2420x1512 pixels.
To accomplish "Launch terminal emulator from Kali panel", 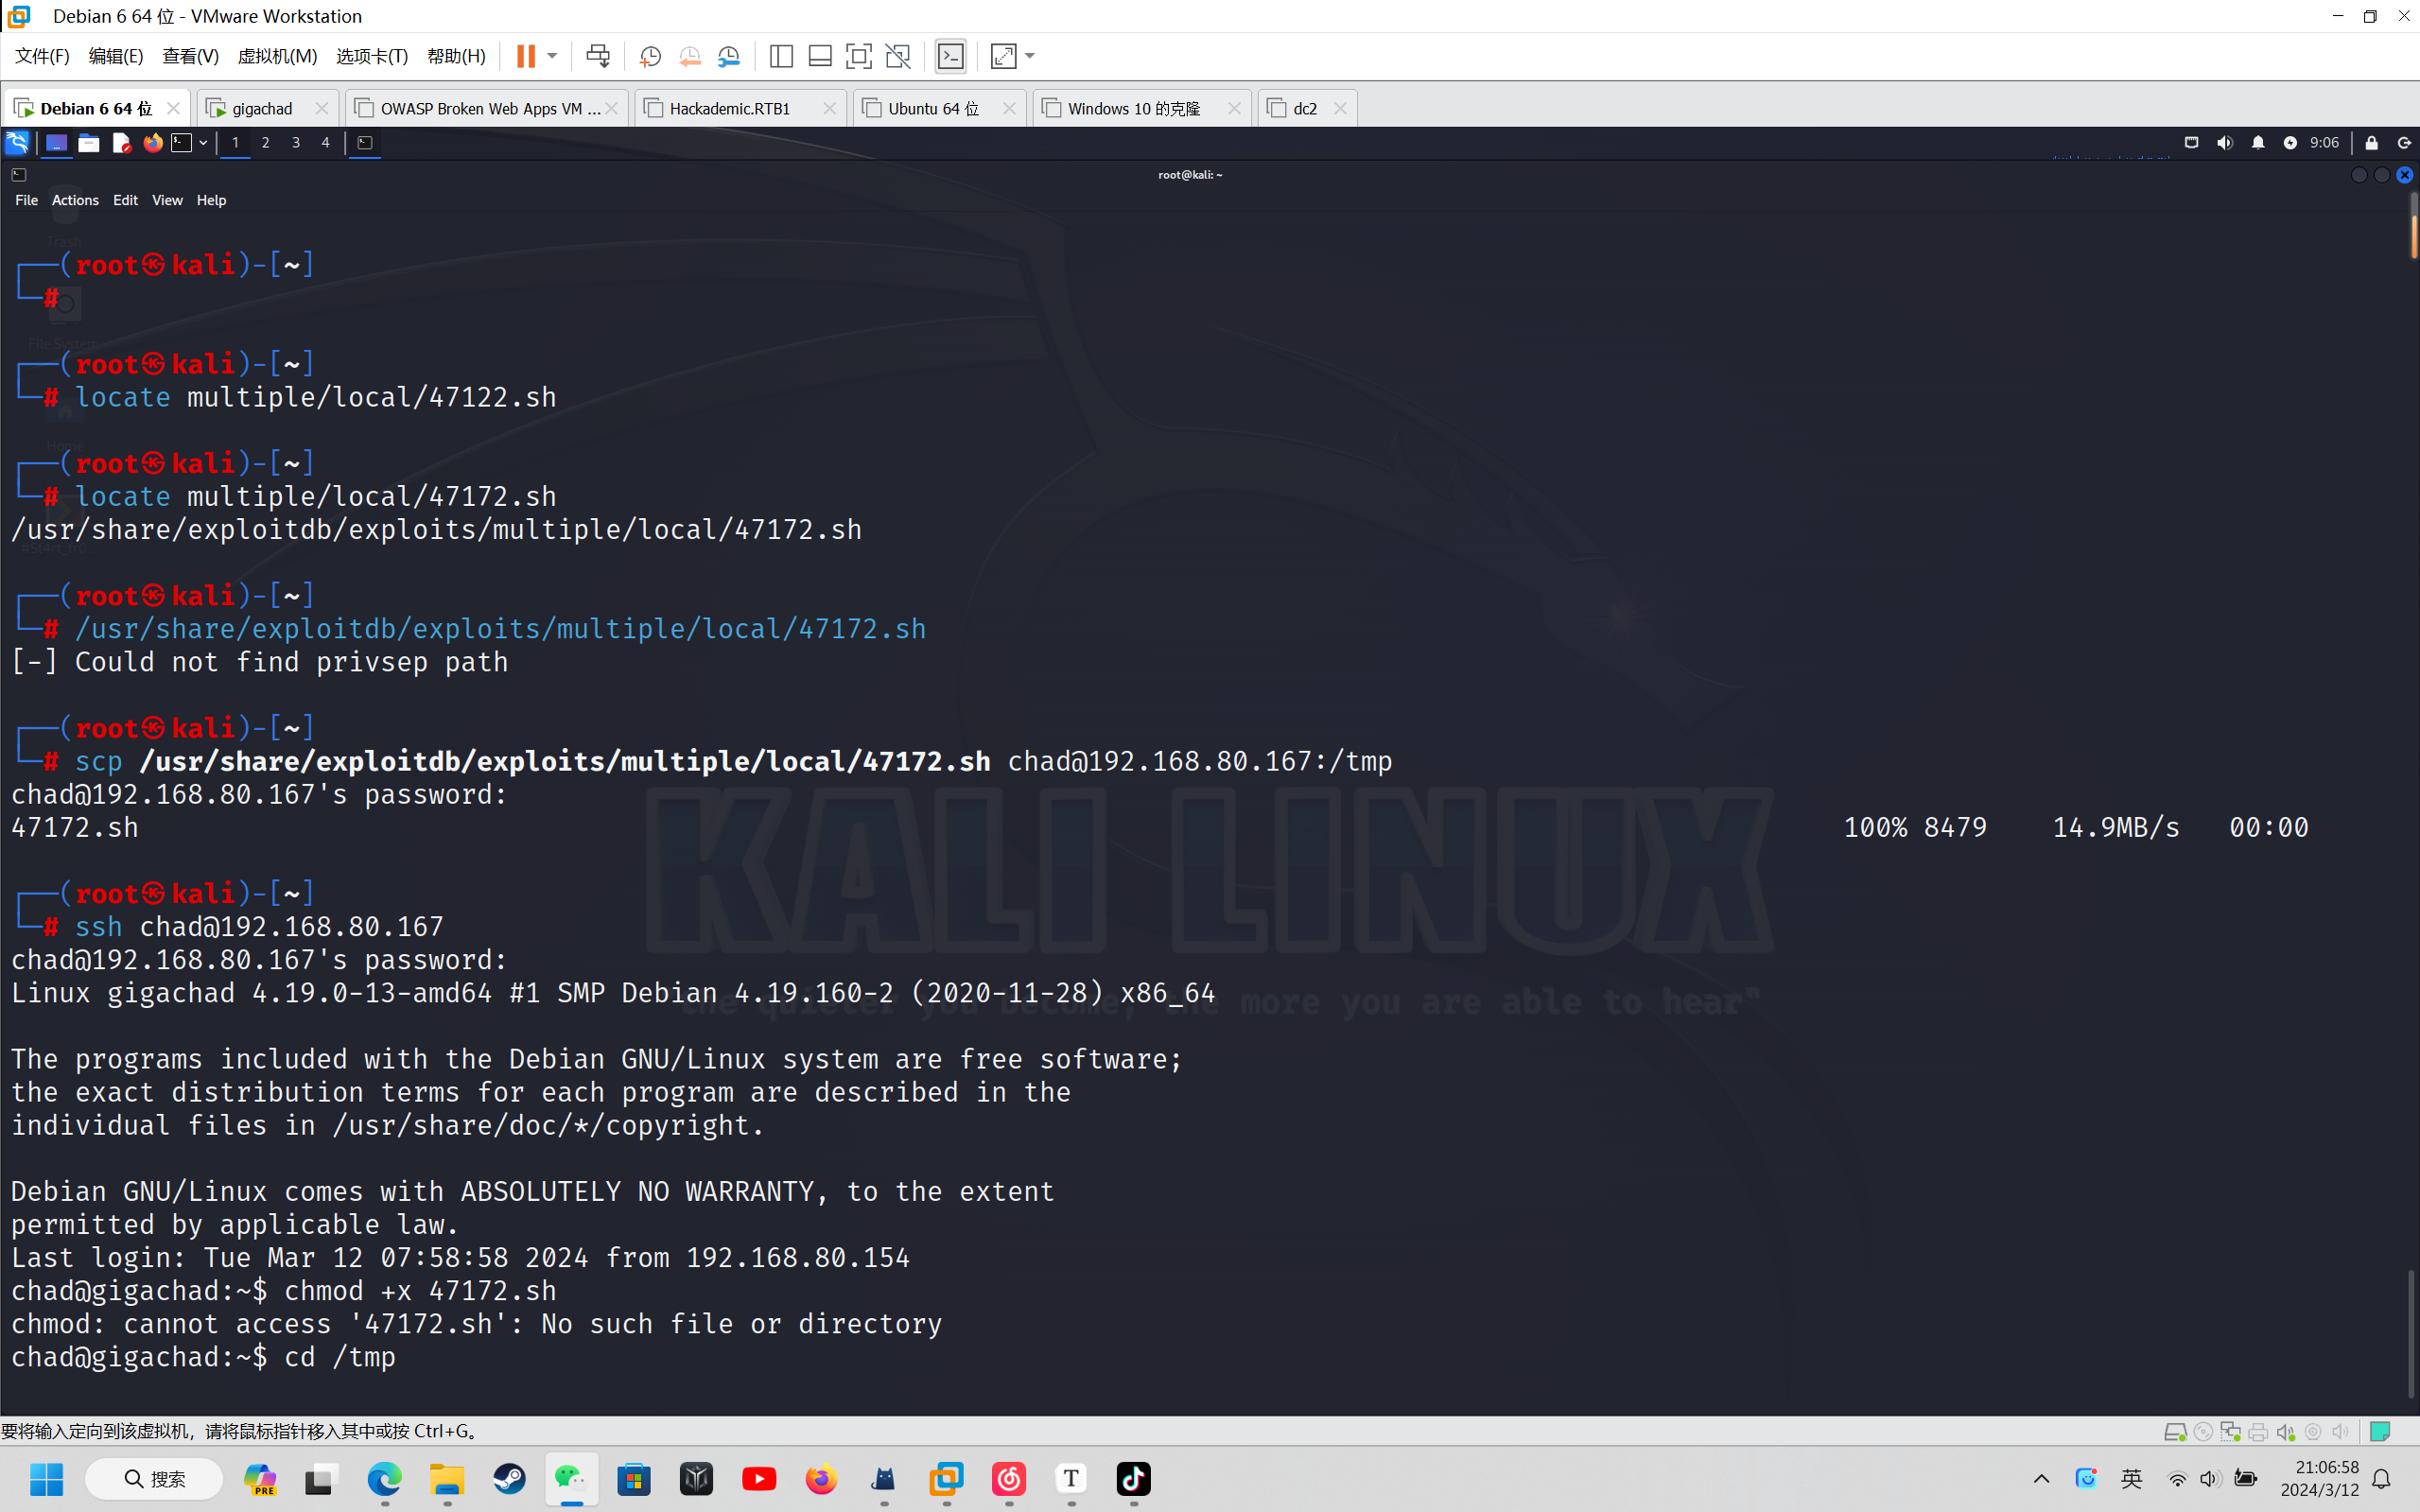I will point(181,143).
